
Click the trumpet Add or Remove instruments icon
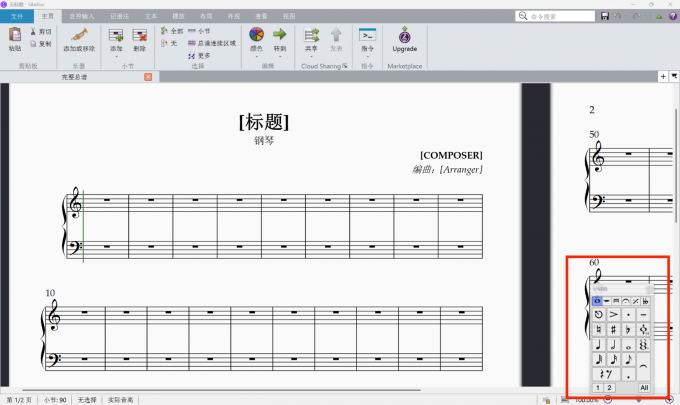click(79, 35)
